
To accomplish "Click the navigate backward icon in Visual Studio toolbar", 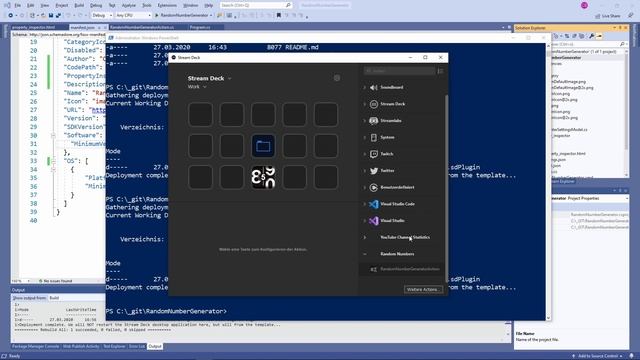I will point(11,16).
